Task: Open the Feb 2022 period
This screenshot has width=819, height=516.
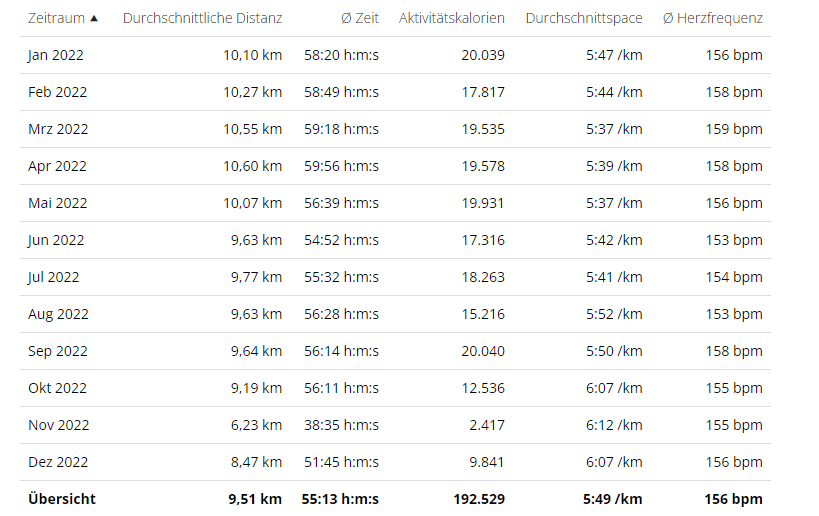Action: [57, 92]
